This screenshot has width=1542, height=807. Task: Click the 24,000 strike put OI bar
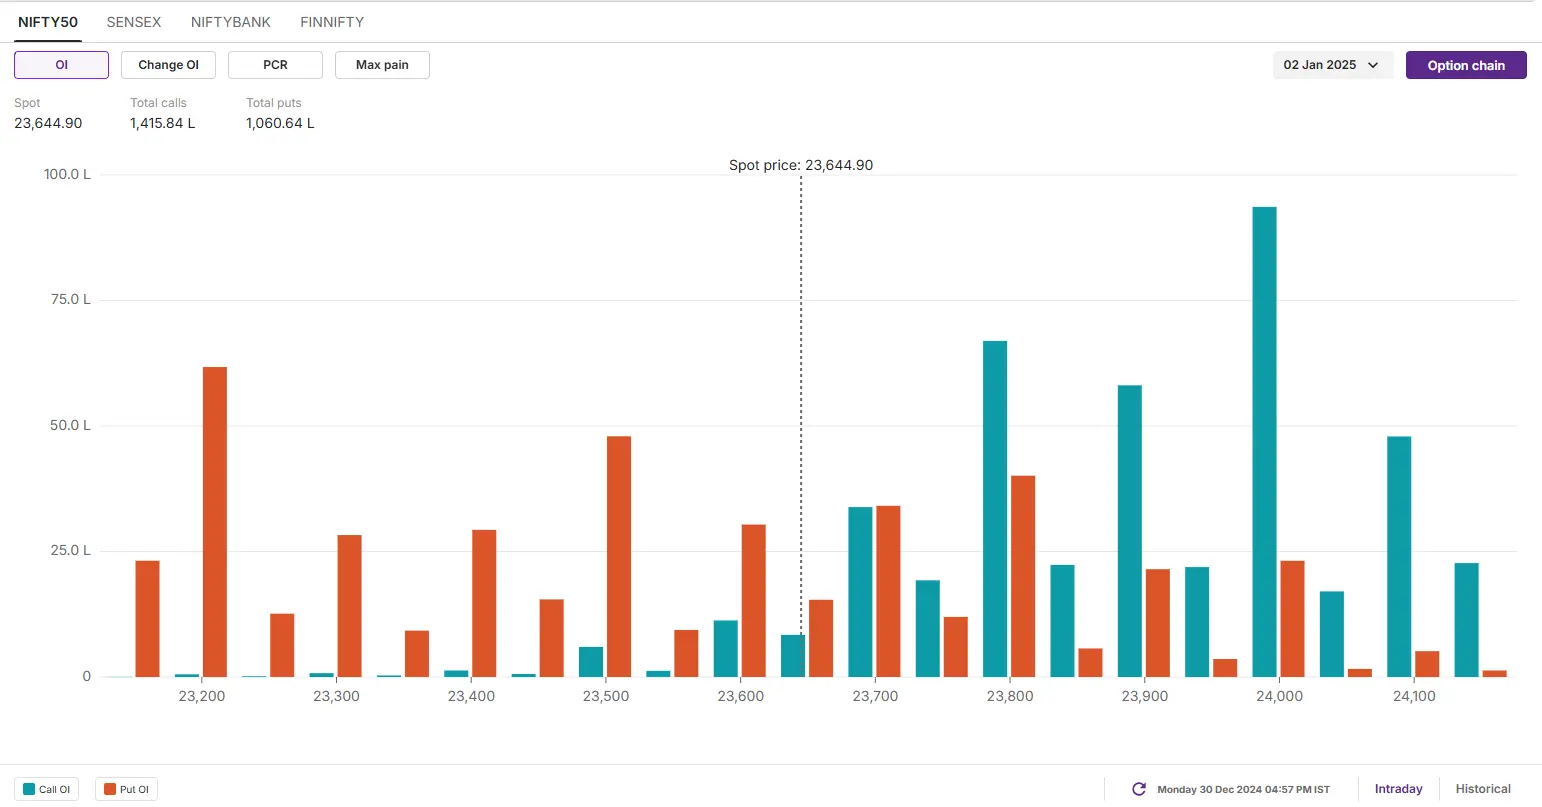point(1292,619)
